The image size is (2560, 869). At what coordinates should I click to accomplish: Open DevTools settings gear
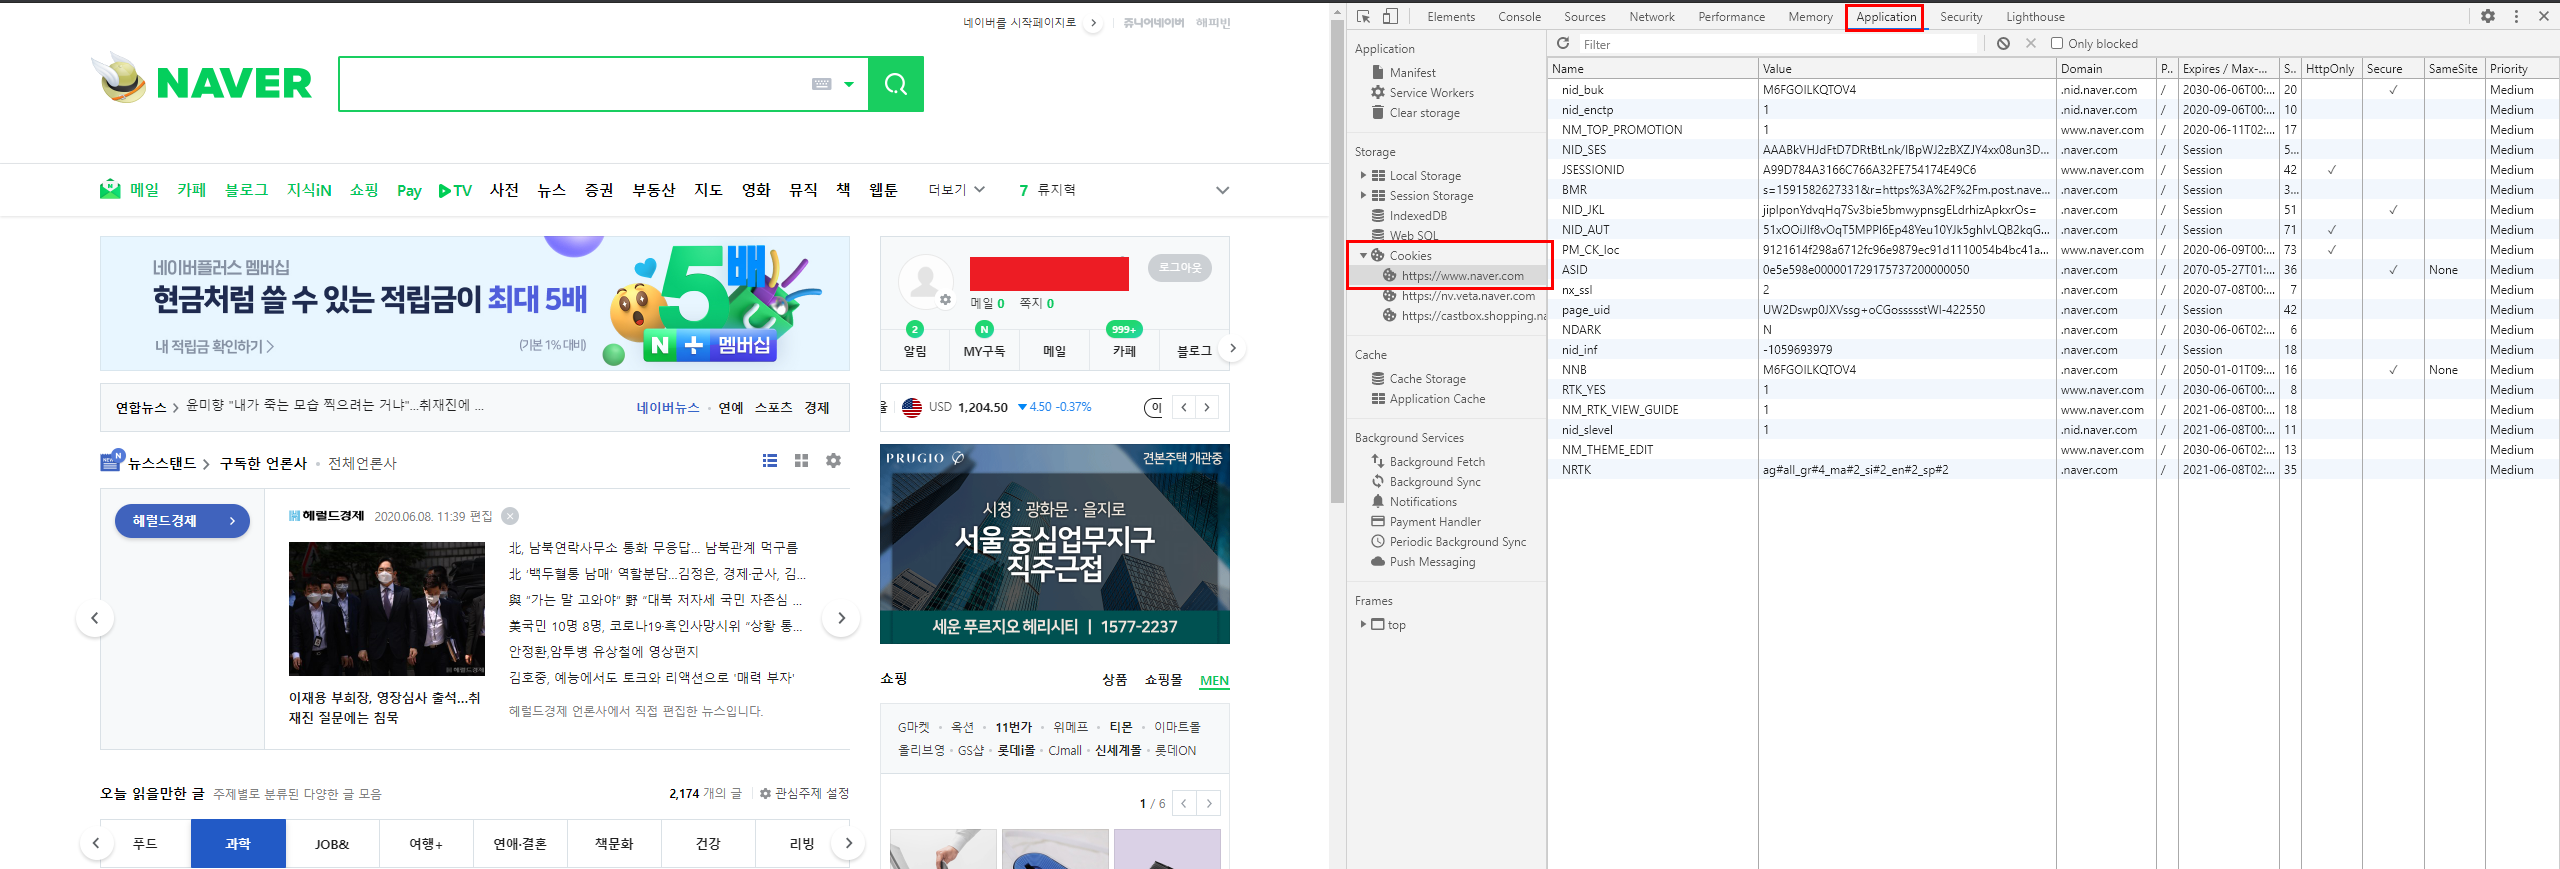click(x=2488, y=16)
